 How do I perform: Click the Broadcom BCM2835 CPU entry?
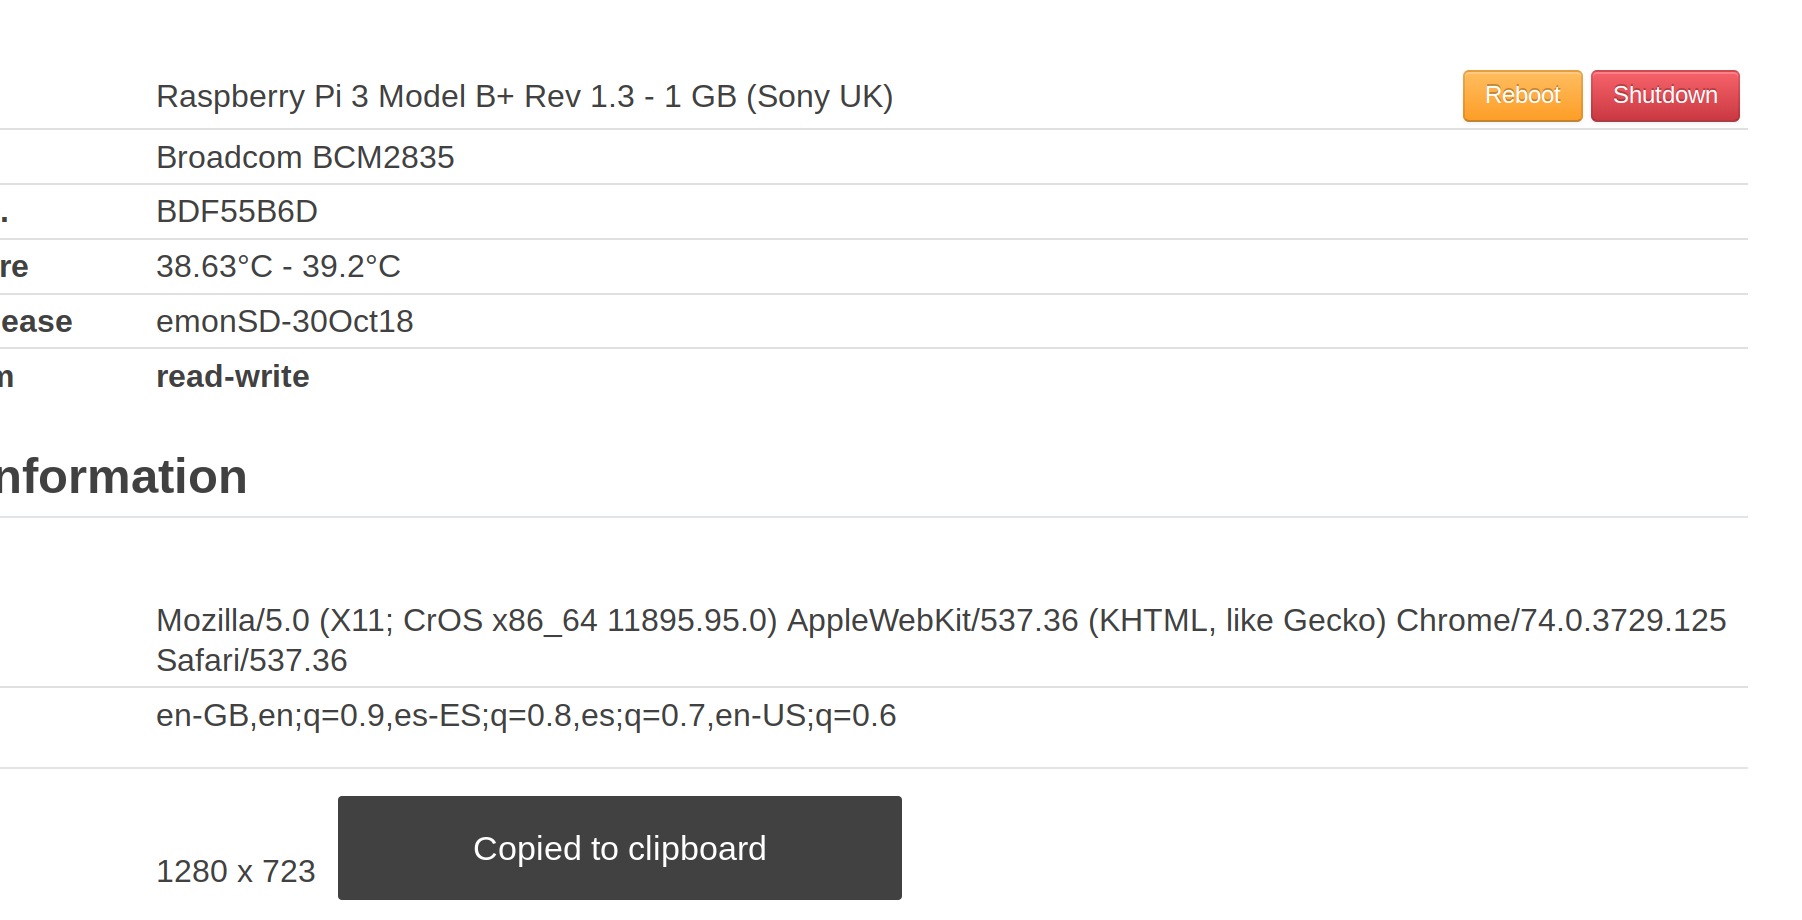(x=305, y=157)
